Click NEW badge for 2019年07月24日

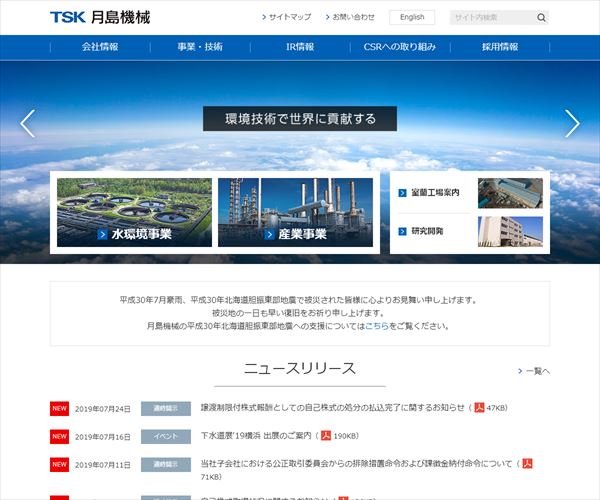(59, 409)
